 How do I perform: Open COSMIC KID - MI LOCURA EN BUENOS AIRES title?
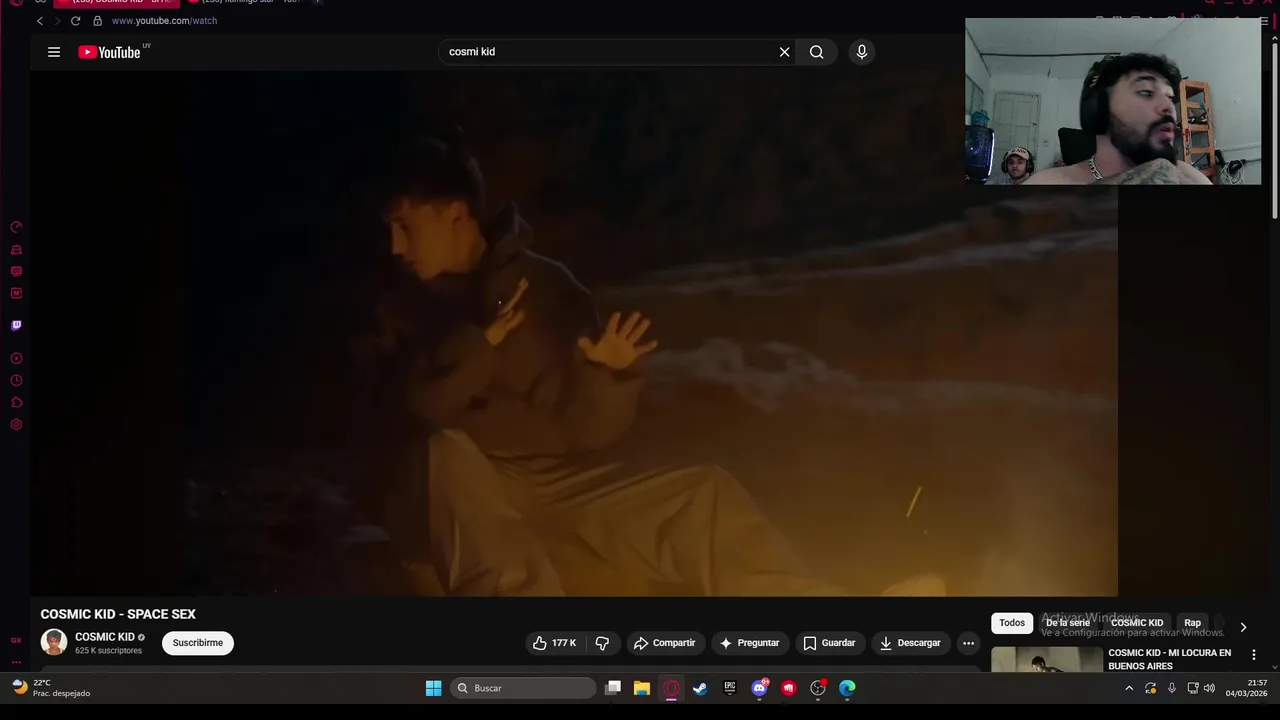pyautogui.click(x=1169, y=659)
